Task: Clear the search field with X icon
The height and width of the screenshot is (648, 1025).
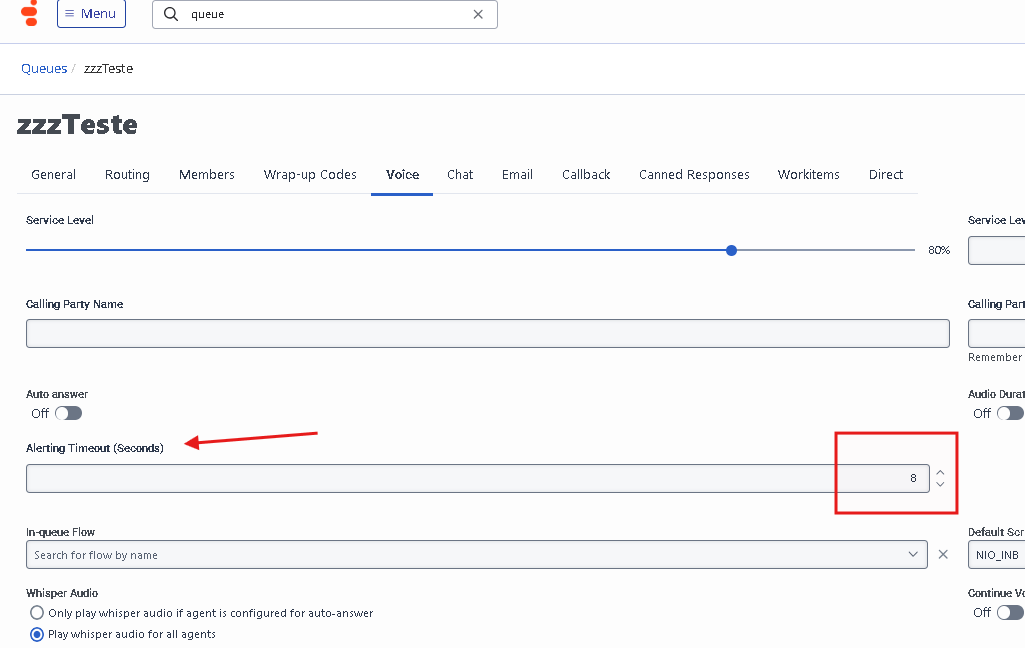Action: pyautogui.click(x=478, y=14)
